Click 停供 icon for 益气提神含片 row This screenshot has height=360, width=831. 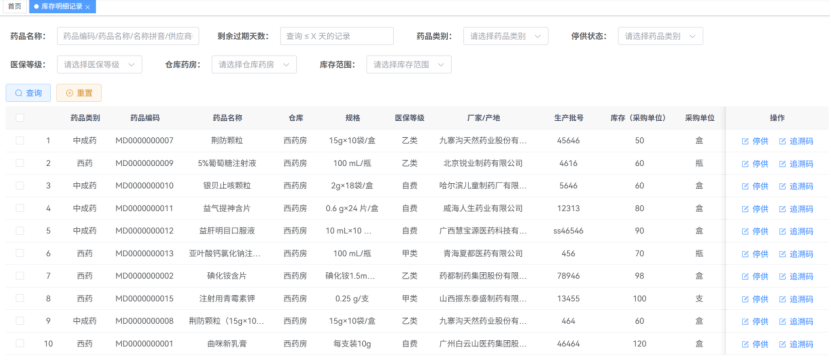745,209
